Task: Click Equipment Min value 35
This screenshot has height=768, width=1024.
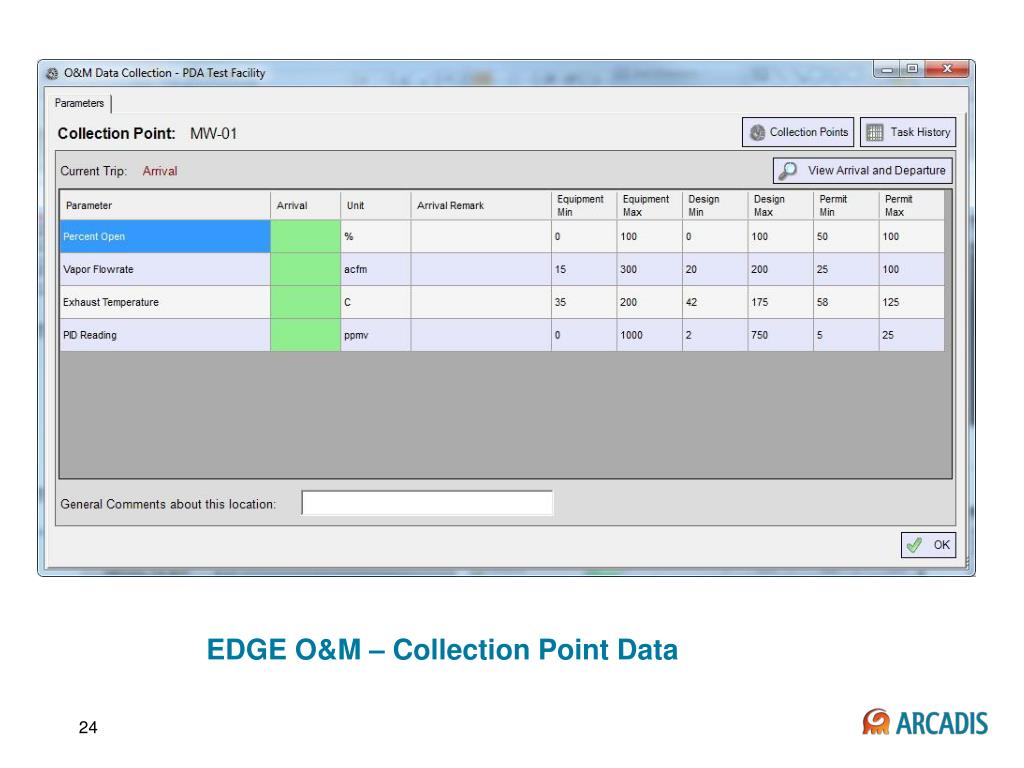Action: tap(584, 302)
